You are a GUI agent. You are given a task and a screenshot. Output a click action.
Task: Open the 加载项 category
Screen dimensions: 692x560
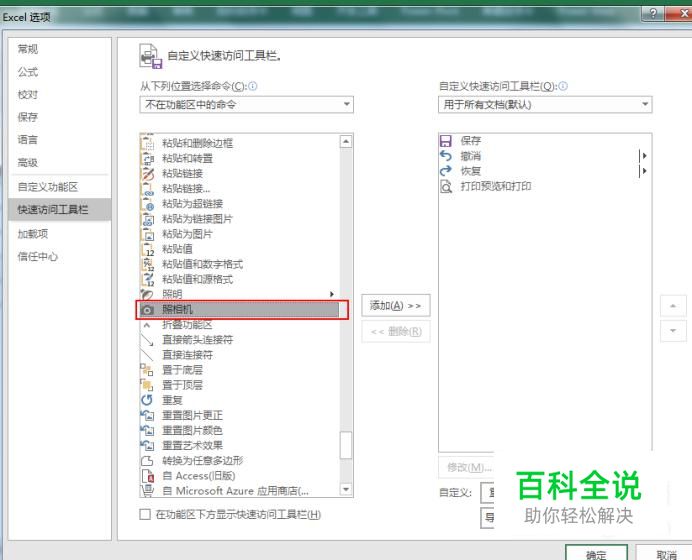point(33,234)
